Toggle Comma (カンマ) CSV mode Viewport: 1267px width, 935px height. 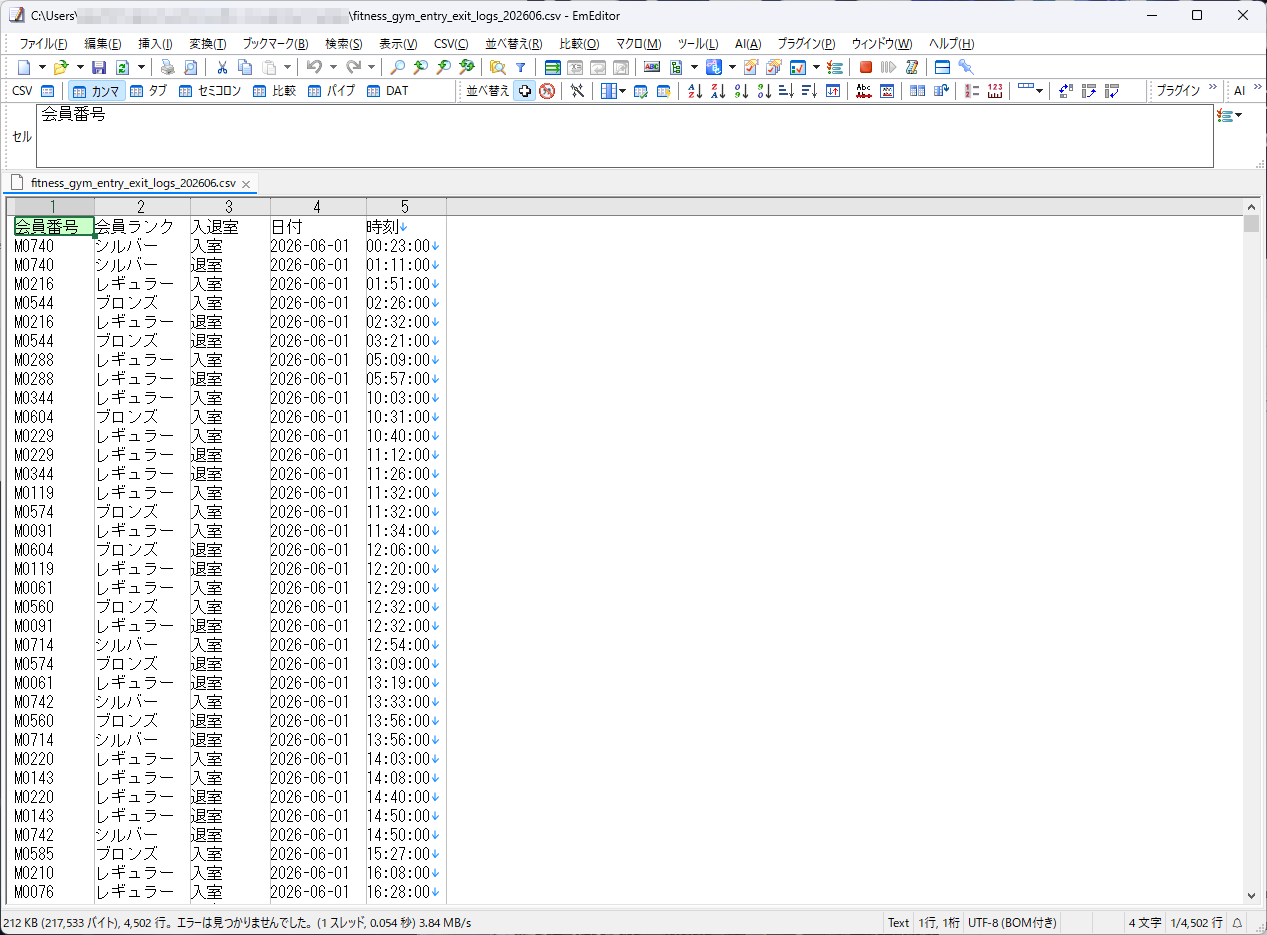pos(96,91)
